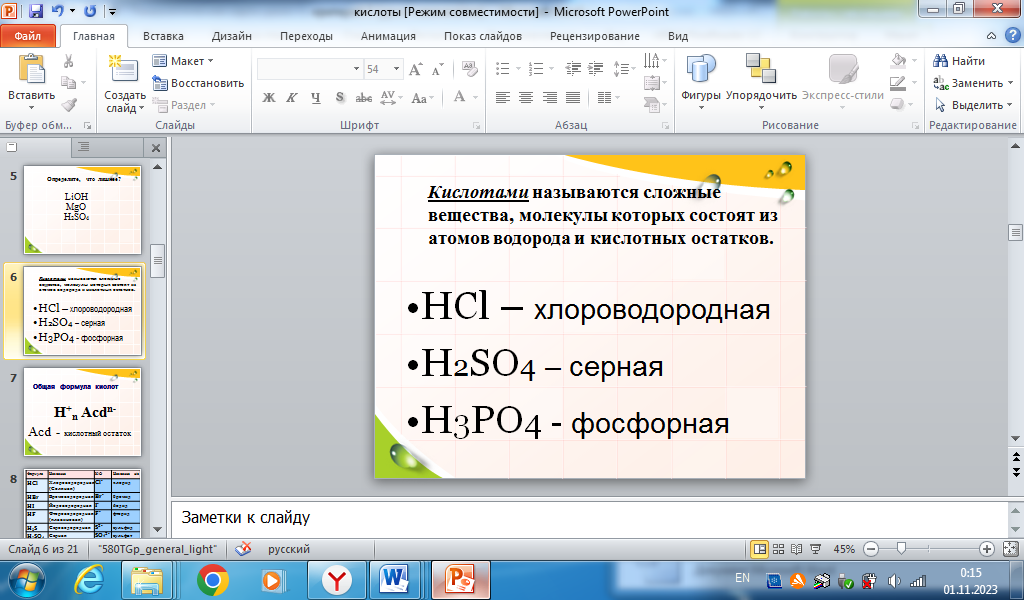This screenshot has height=600, width=1024.
Task: Click the Format Painter brush icon
Action: point(69,104)
